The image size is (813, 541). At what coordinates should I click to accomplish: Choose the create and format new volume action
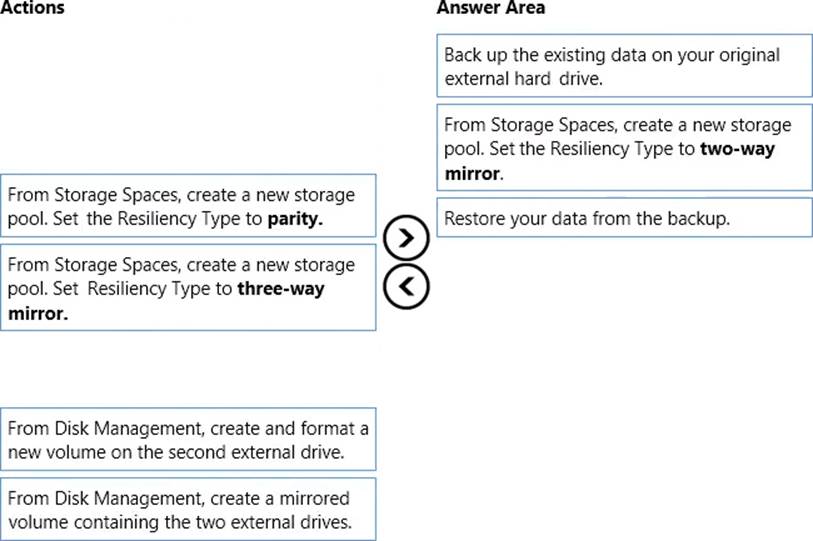188,439
